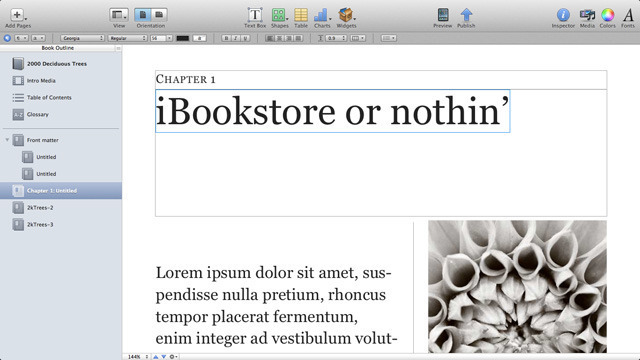Image resolution: width=640 pixels, height=360 pixels.
Task: Click the blue styles drawer button
Action: (x=7, y=38)
